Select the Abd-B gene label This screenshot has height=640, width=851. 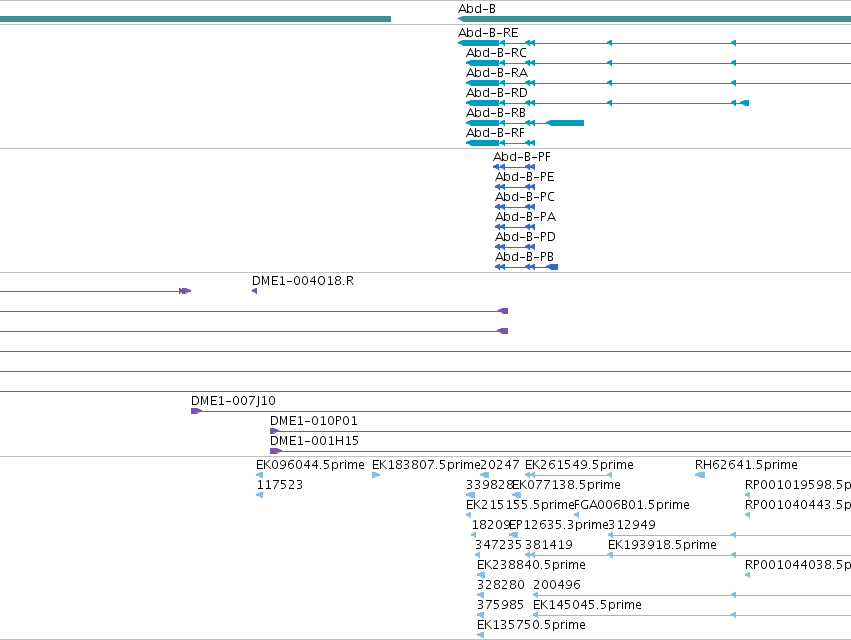click(x=477, y=9)
